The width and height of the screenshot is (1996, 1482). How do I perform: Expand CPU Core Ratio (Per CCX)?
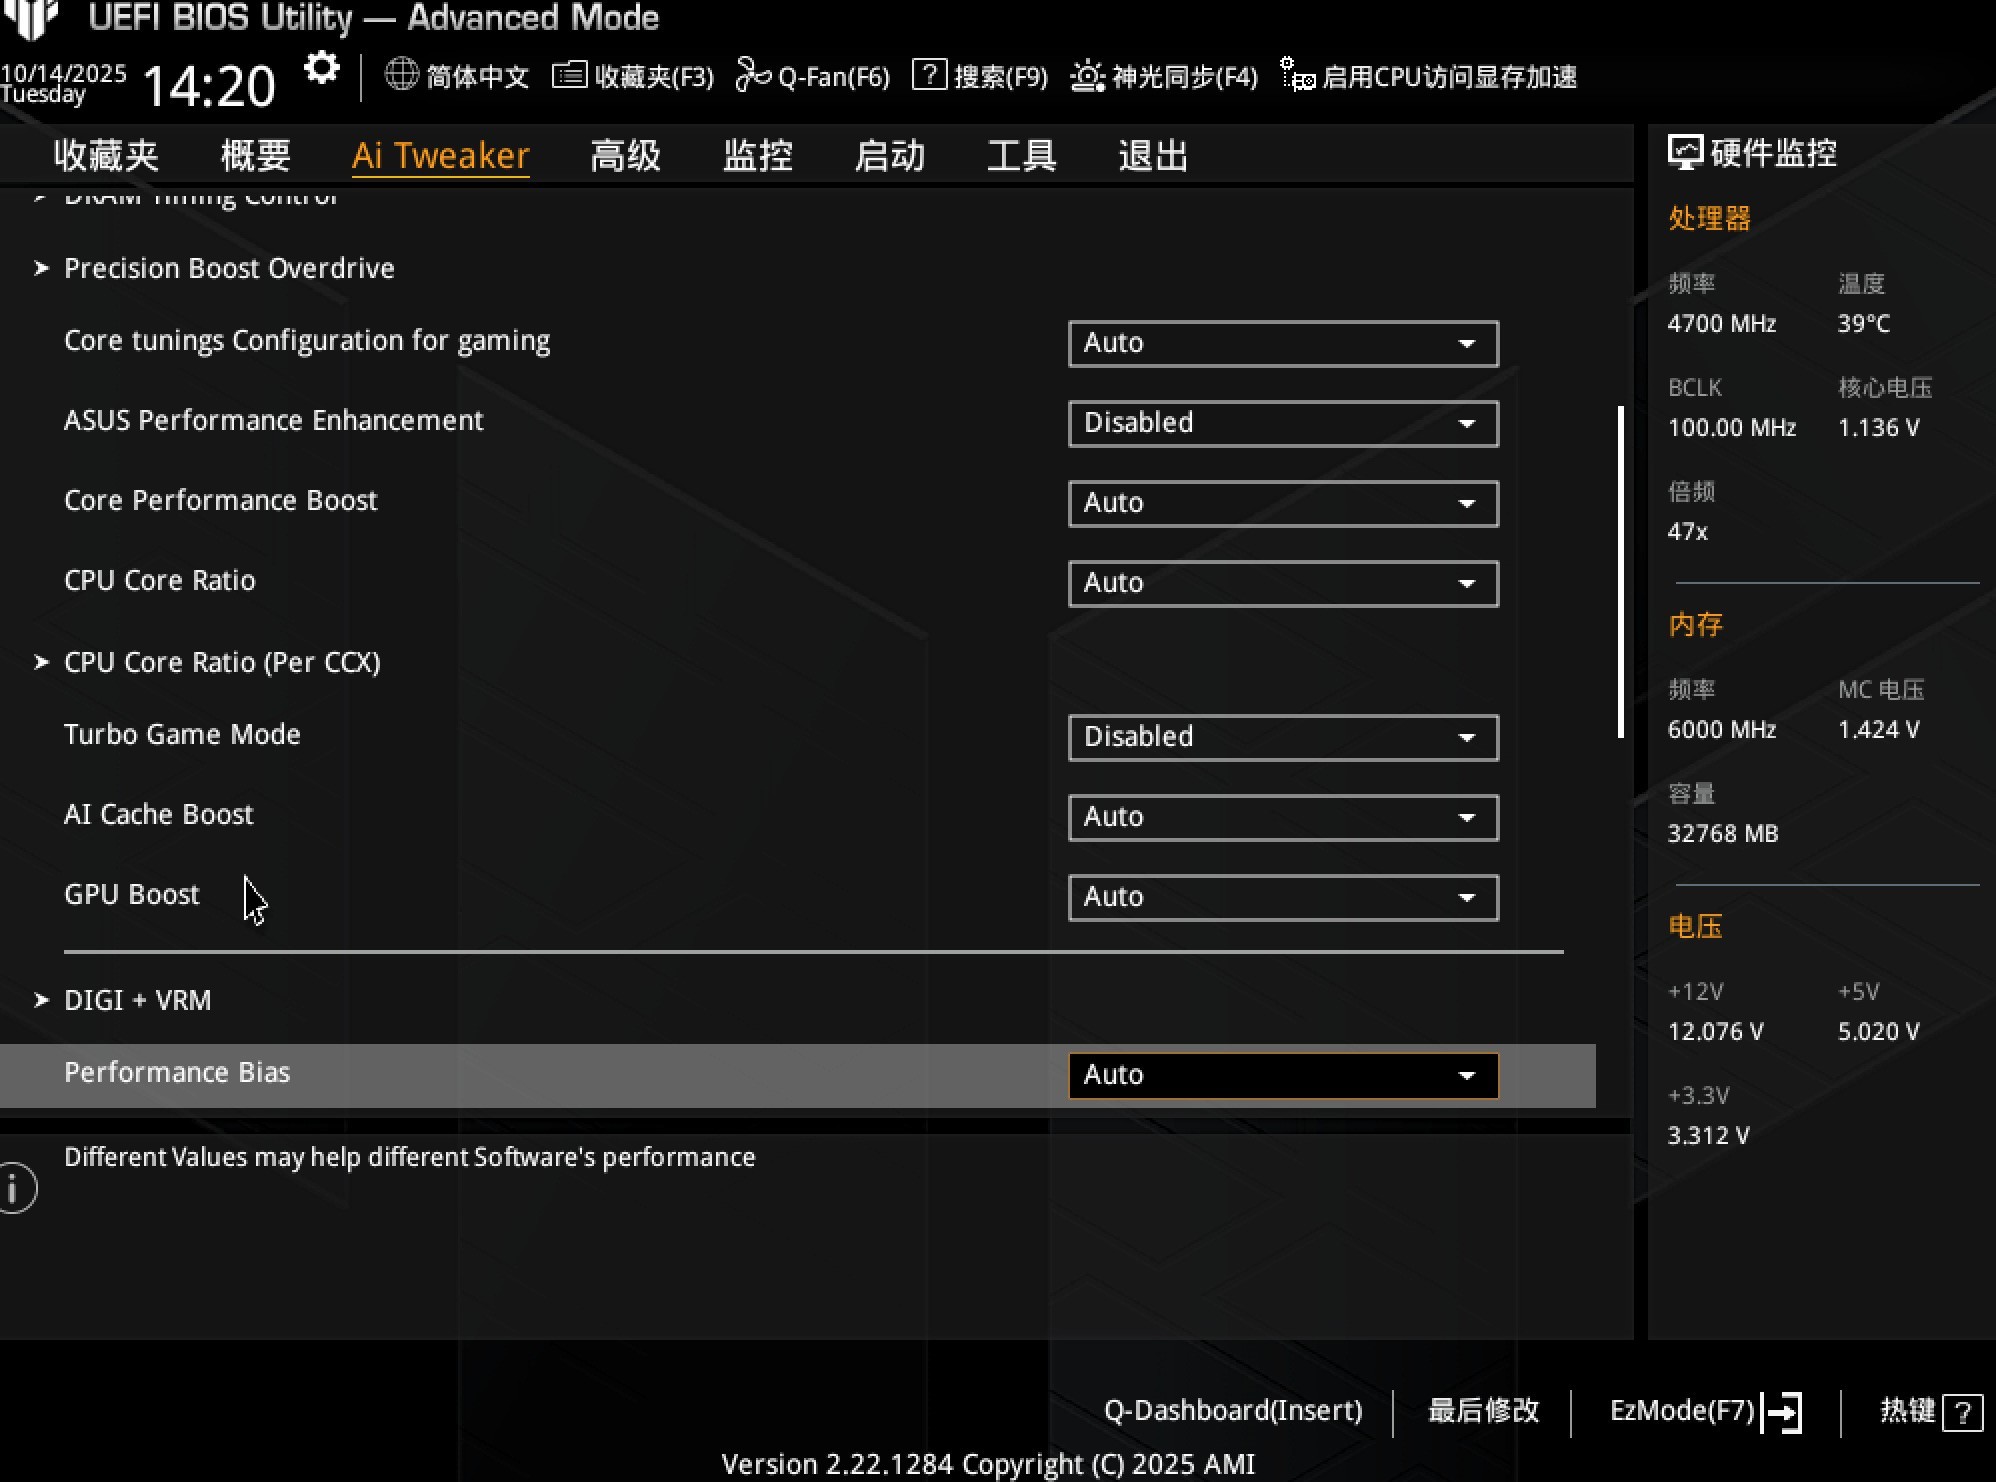point(222,662)
